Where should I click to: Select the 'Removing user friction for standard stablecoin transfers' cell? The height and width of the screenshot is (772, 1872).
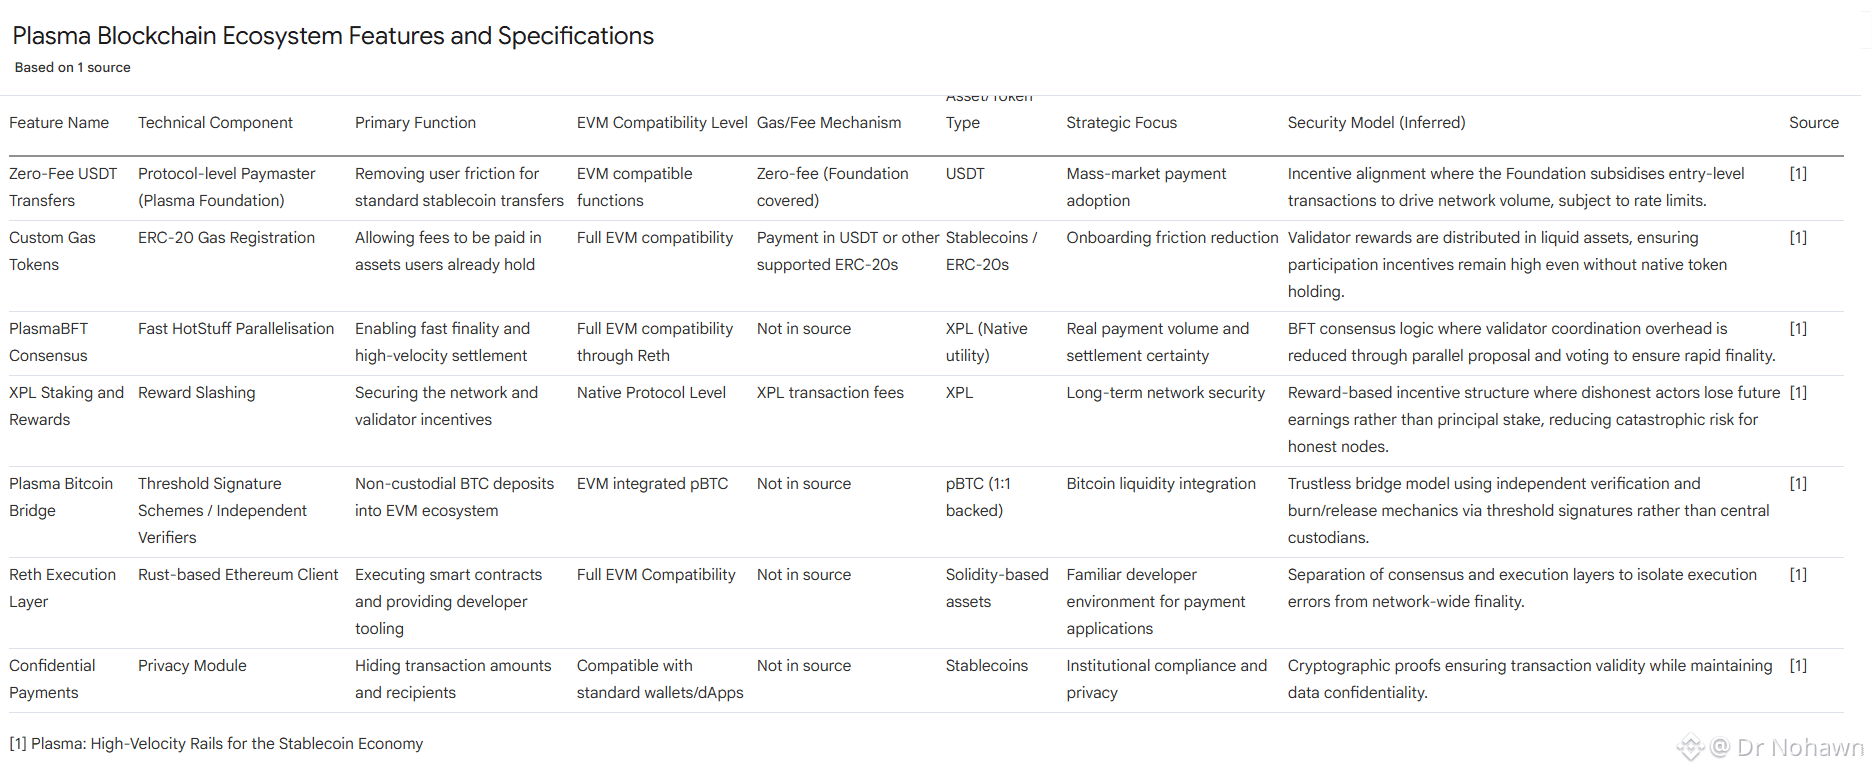click(x=459, y=187)
